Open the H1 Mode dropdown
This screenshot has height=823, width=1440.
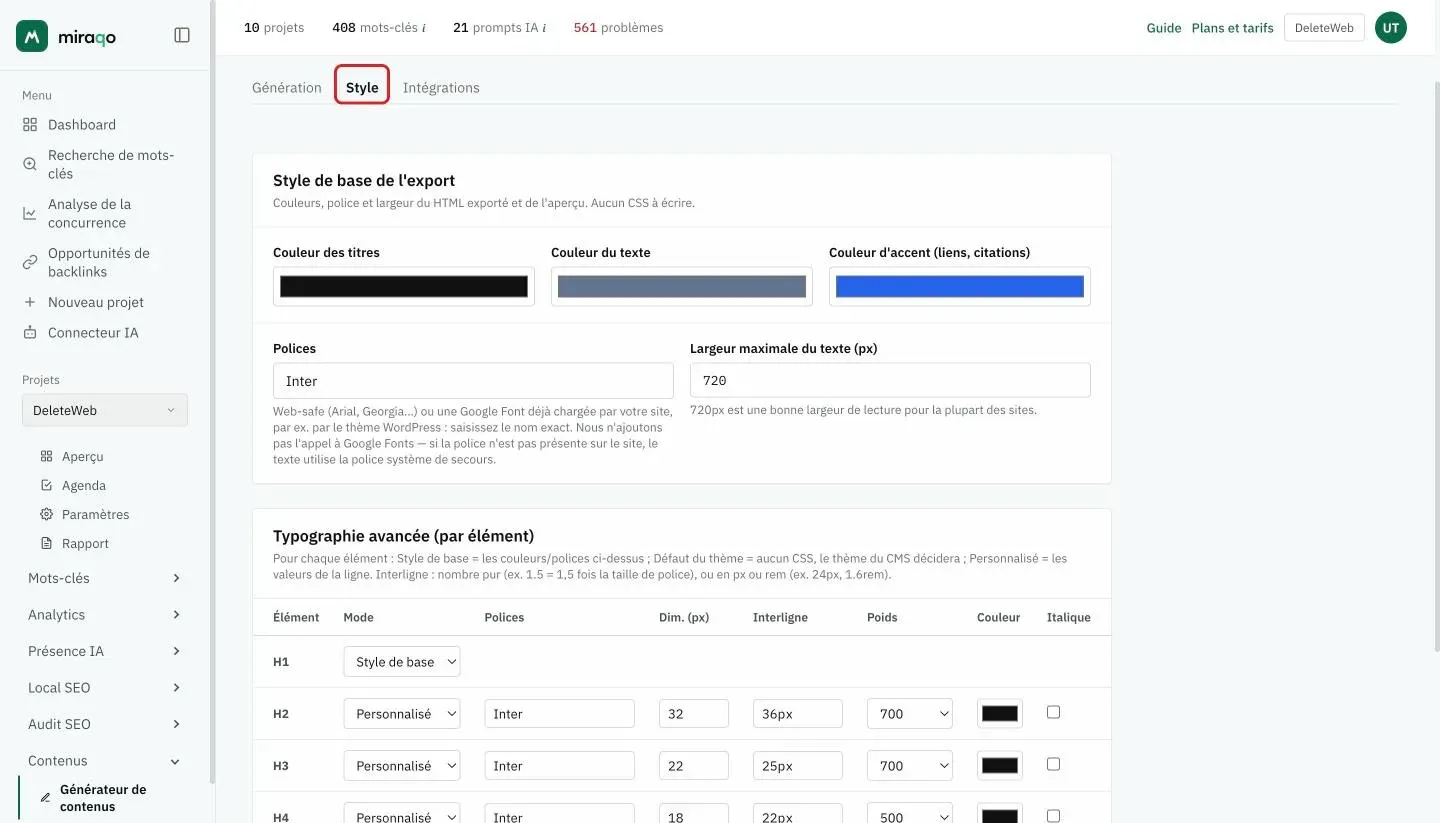(x=402, y=662)
